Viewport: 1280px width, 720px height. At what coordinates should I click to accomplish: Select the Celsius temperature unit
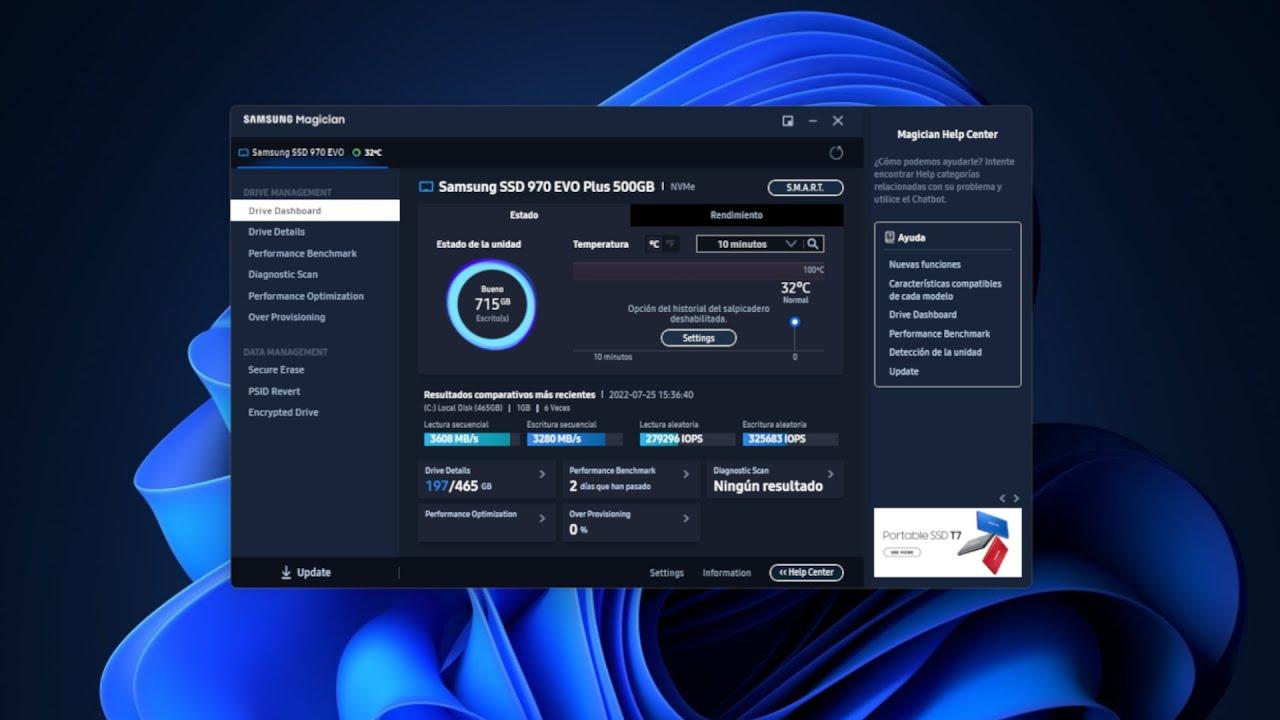(655, 243)
